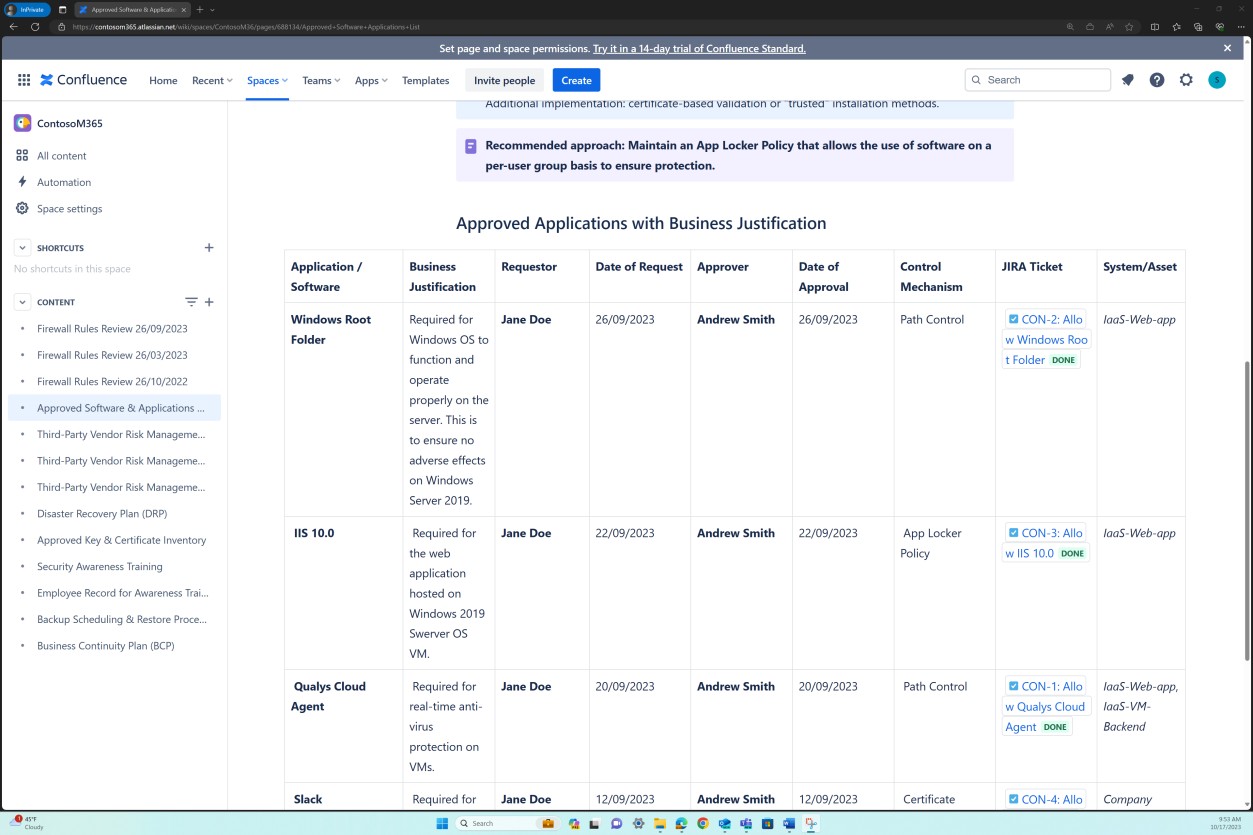Open Confluence notifications bell
1253x835 pixels.
pyautogui.click(x=1127, y=80)
